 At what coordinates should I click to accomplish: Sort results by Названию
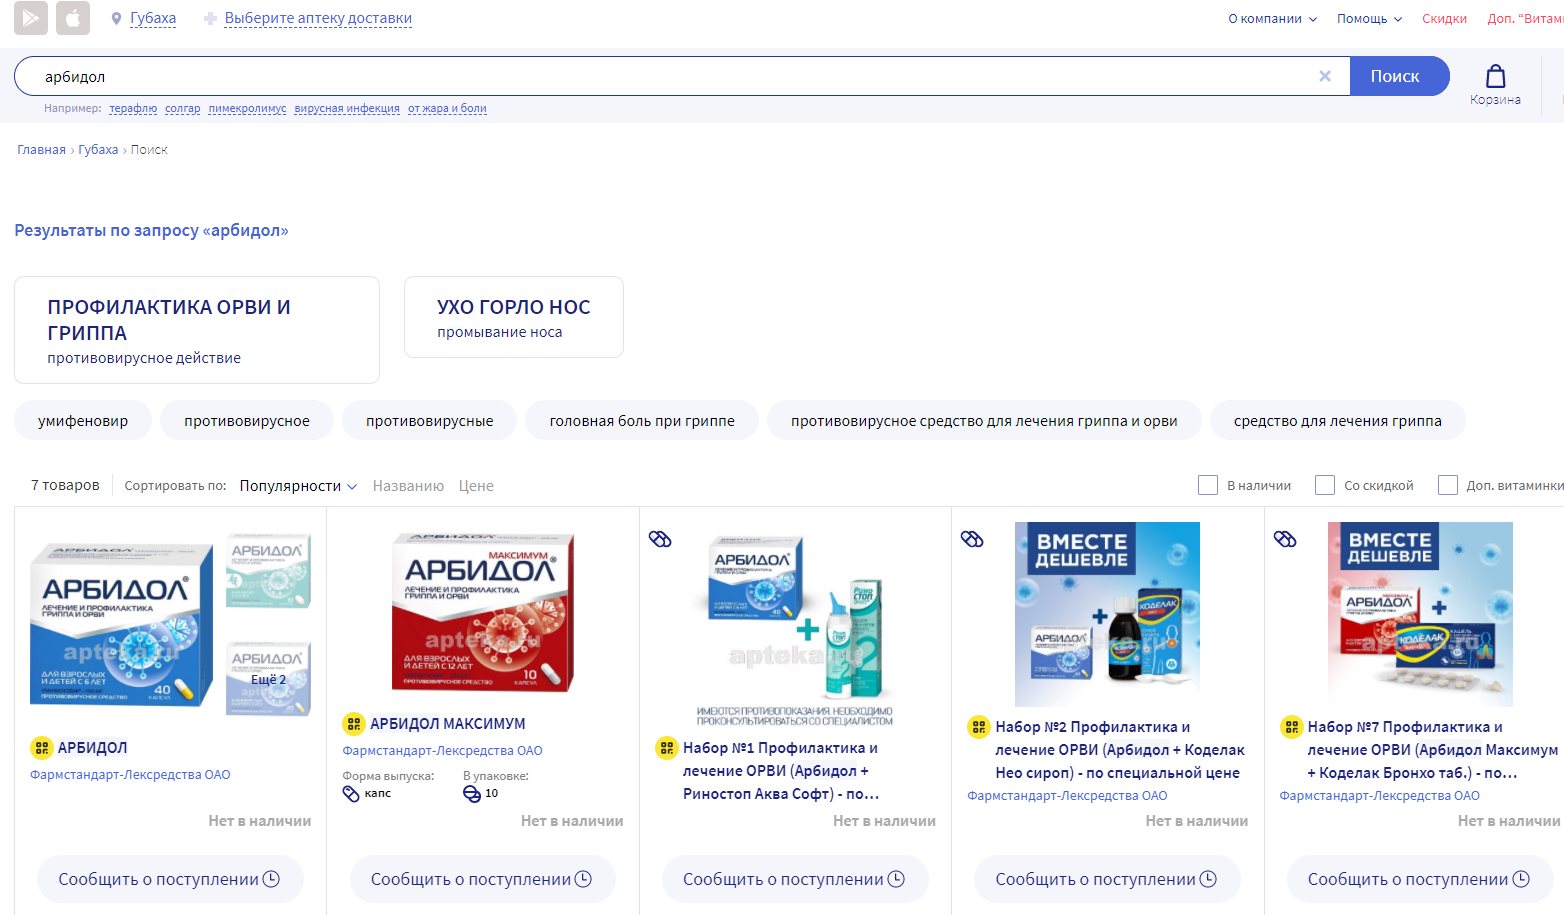point(408,486)
